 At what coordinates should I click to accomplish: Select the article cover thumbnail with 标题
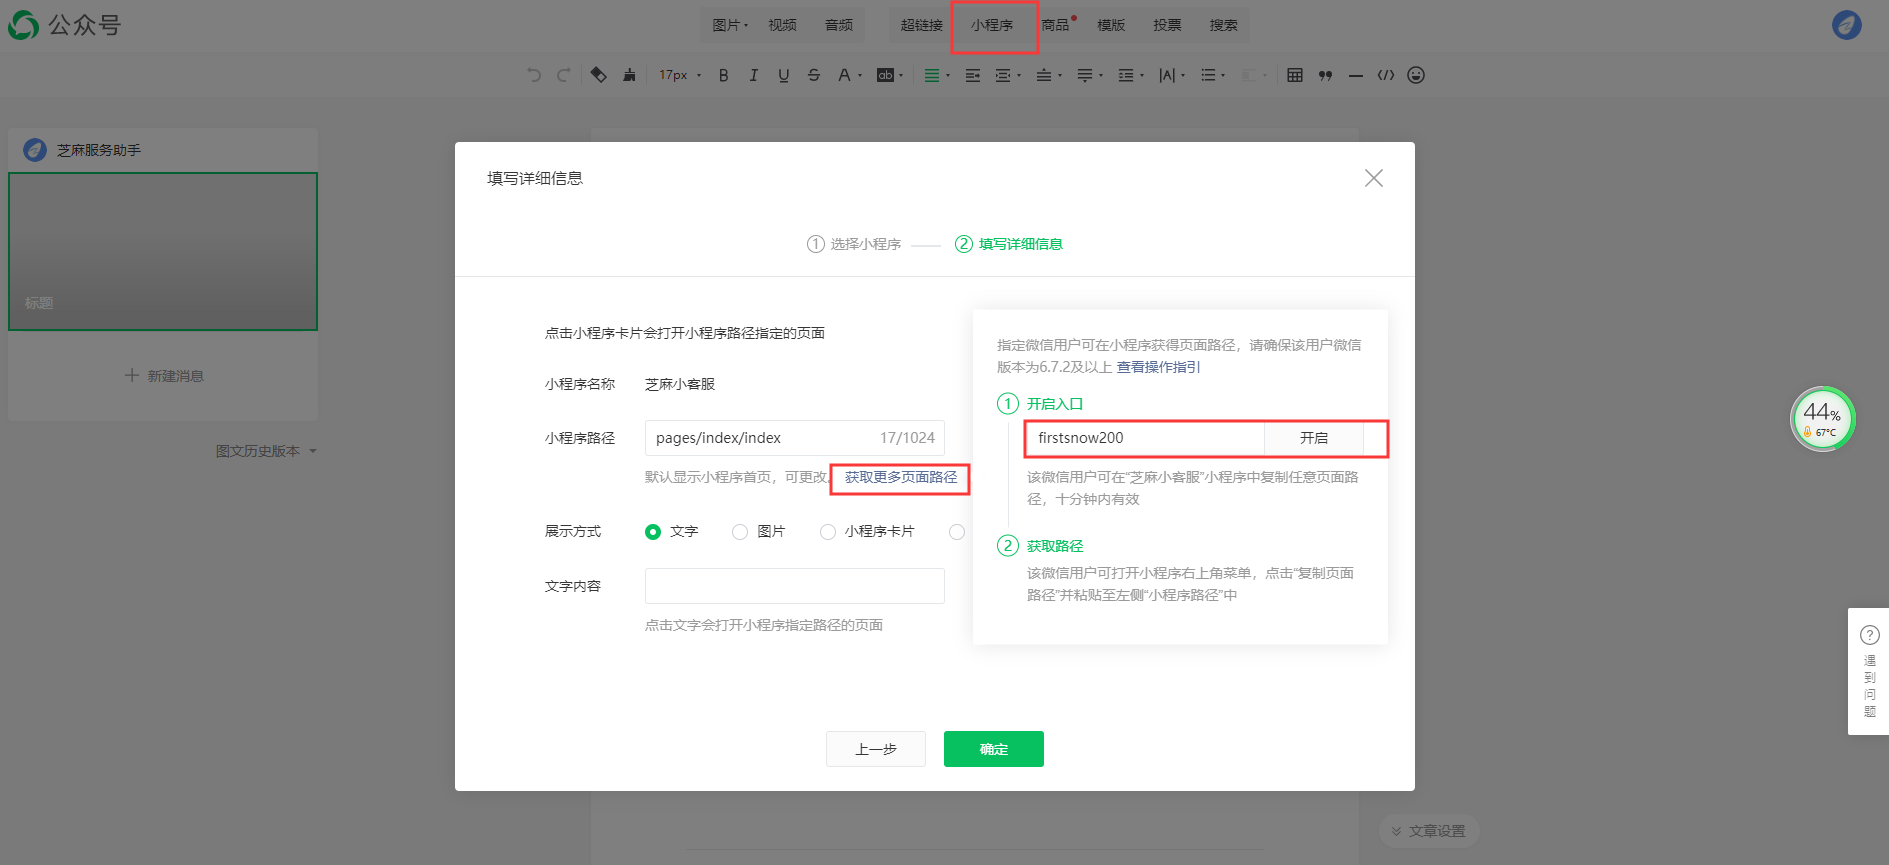point(163,251)
